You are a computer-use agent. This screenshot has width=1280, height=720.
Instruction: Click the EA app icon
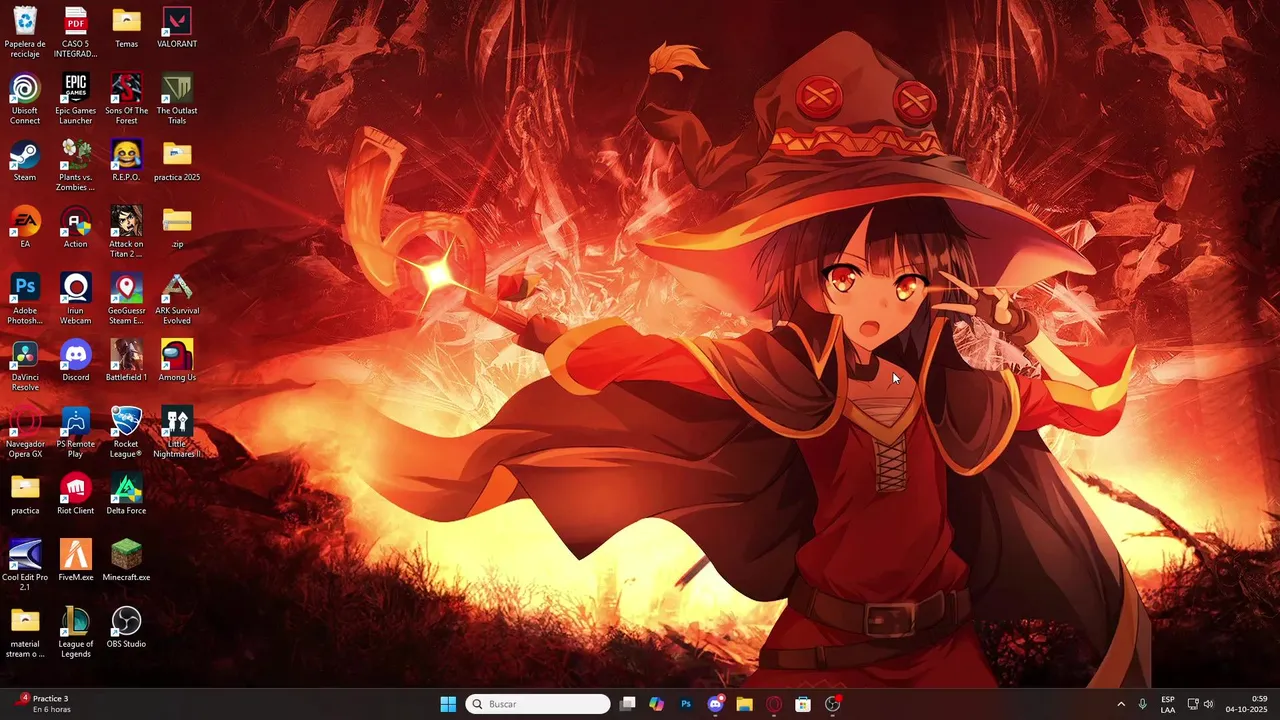[25, 226]
